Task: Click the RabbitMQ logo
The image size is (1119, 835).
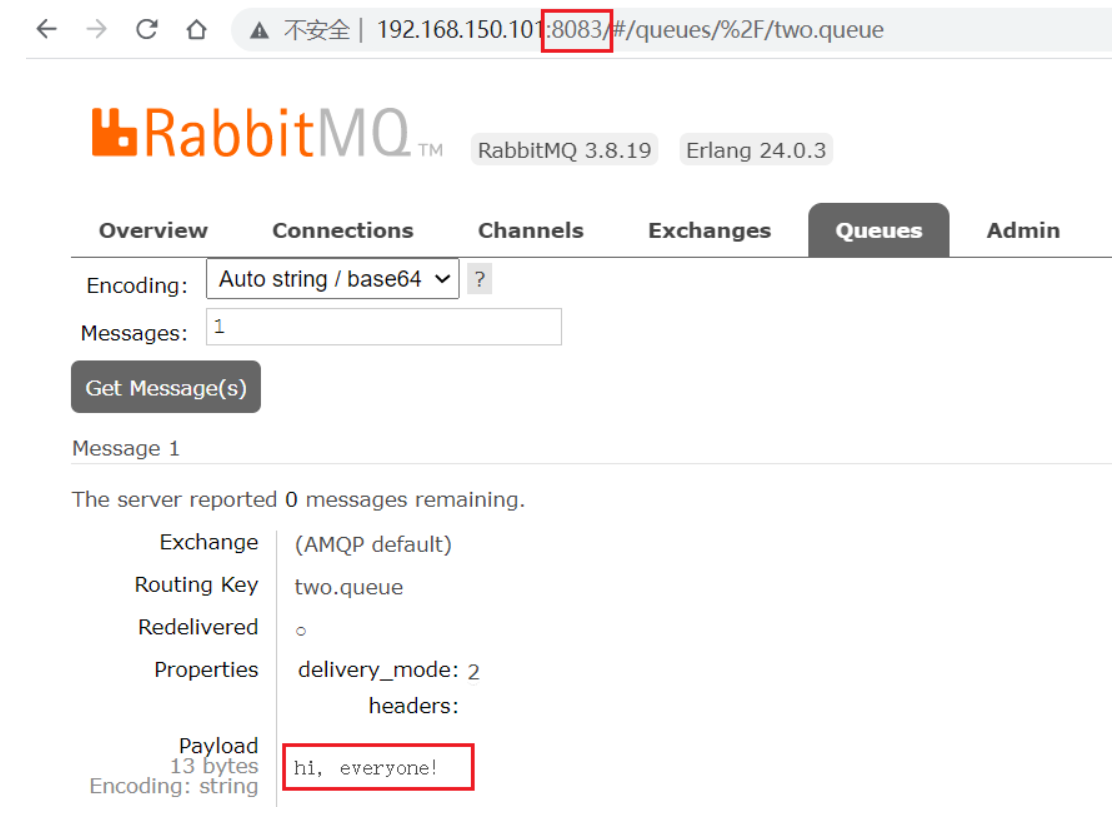Action: (x=267, y=132)
